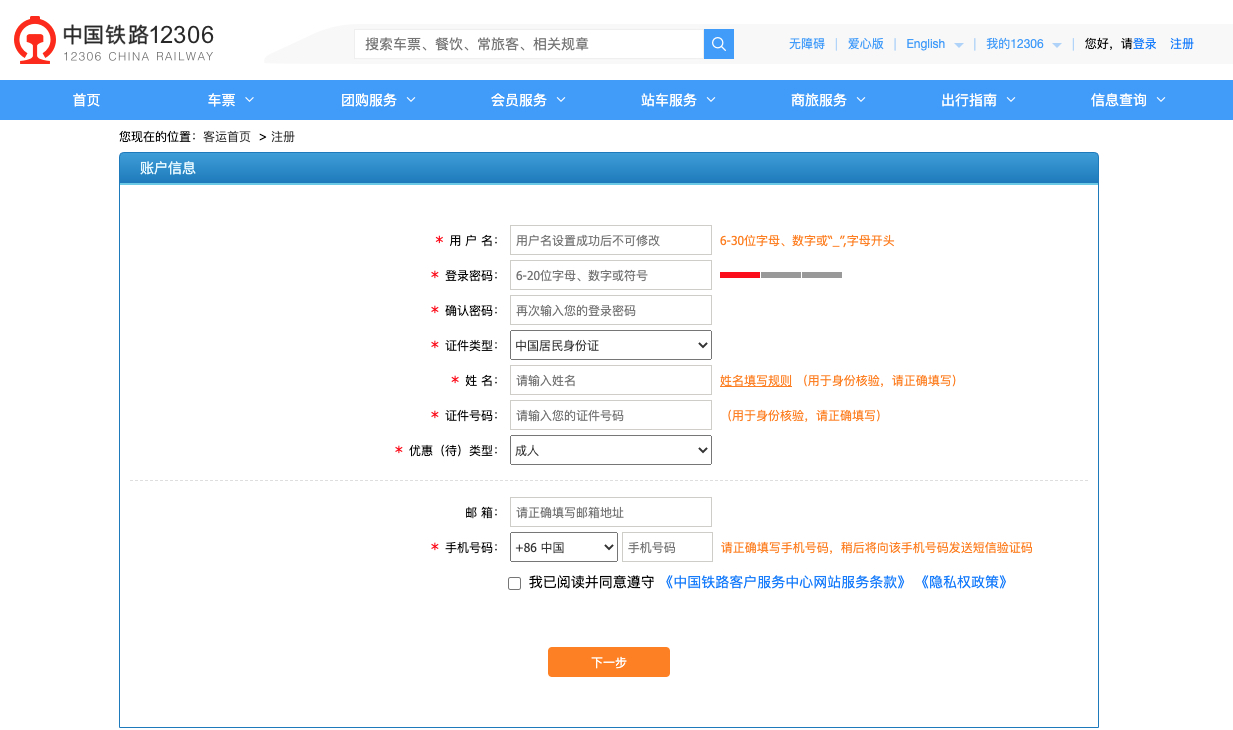Viewport: 1233px width, 730px height.
Task: Click the blue search magnifier icon
Action: pyautogui.click(x=719, y=44)
